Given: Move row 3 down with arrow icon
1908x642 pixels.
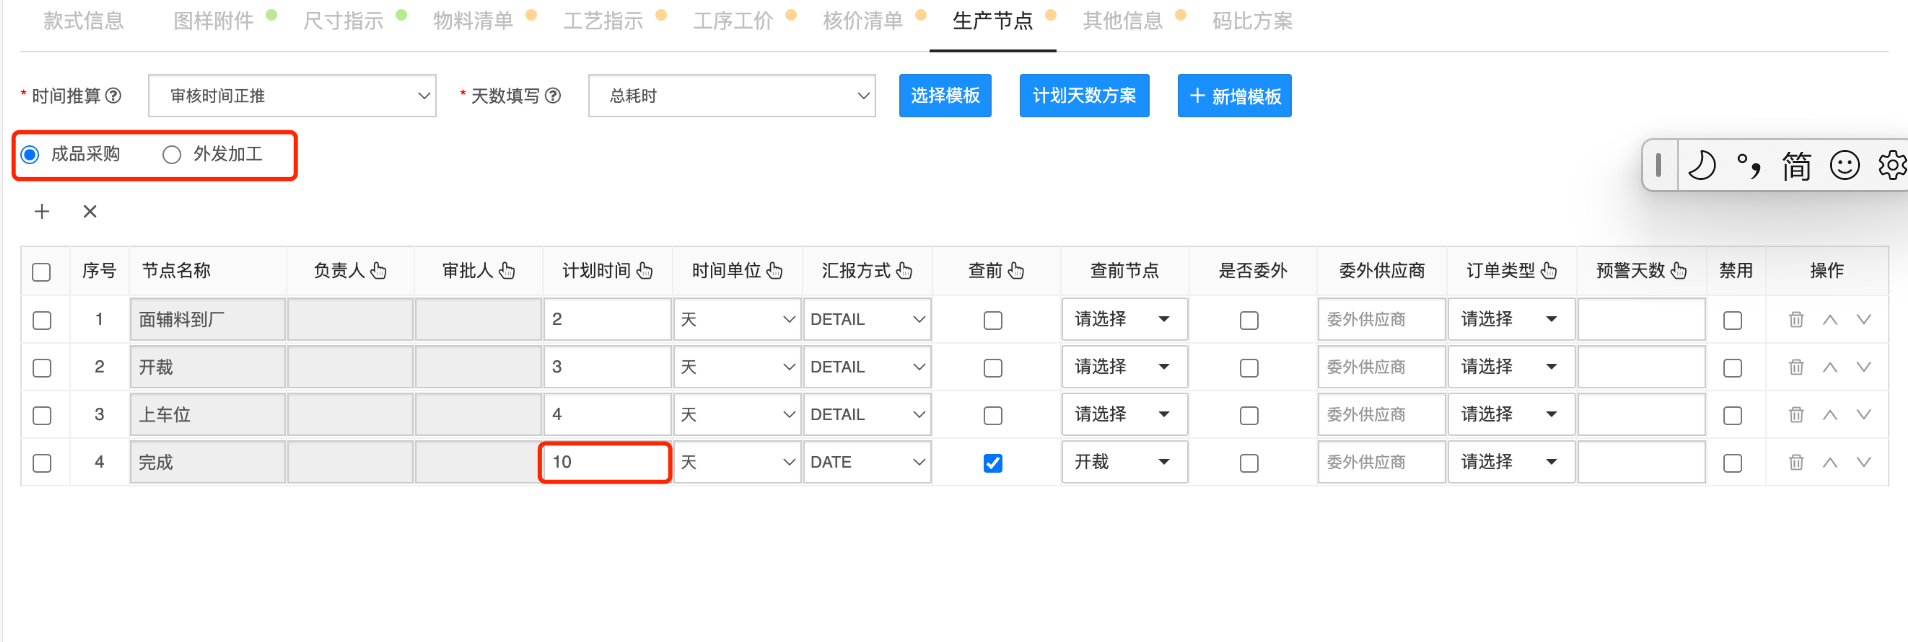Looking at the screenshot, I should [x=1864, y=415].
